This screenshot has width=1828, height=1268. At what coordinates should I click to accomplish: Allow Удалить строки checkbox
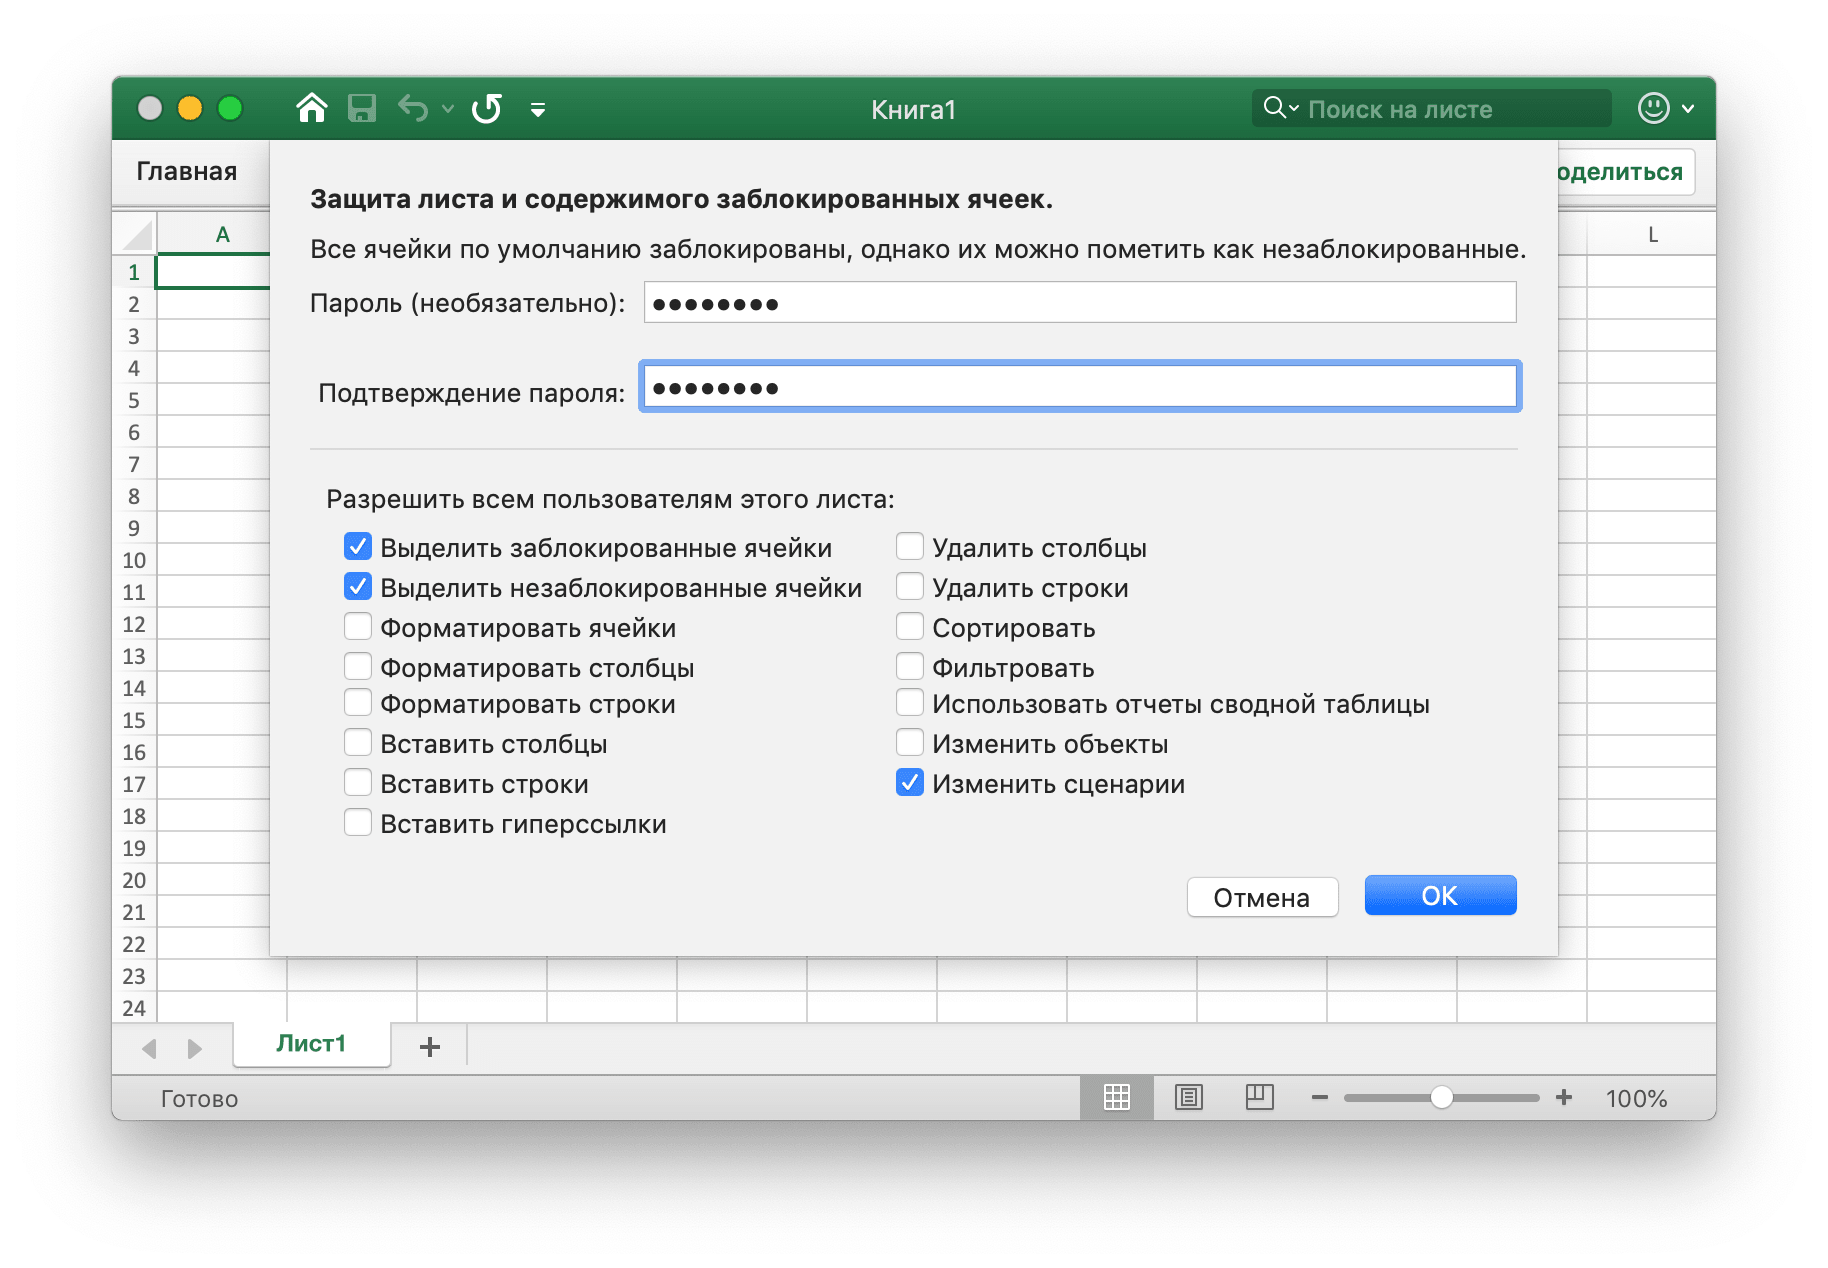910,586
